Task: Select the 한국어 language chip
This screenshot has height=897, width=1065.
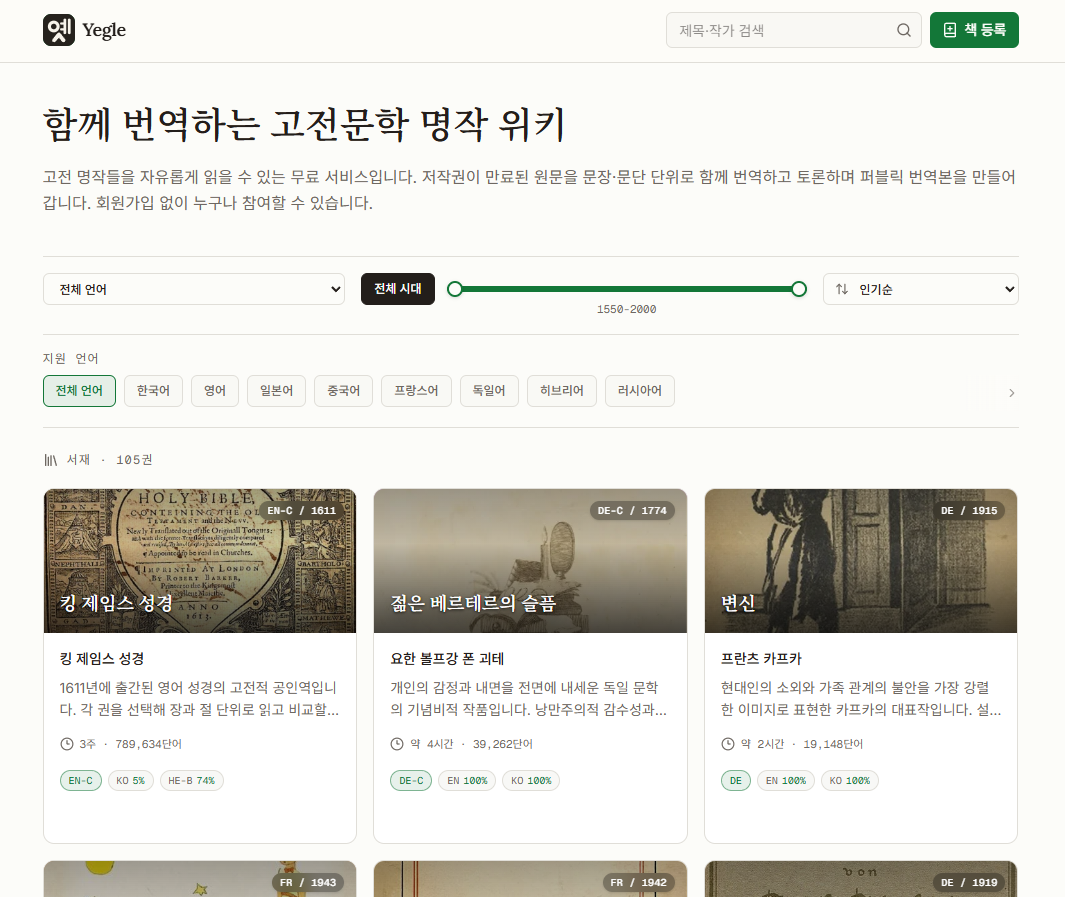Action: coord(153,391)
